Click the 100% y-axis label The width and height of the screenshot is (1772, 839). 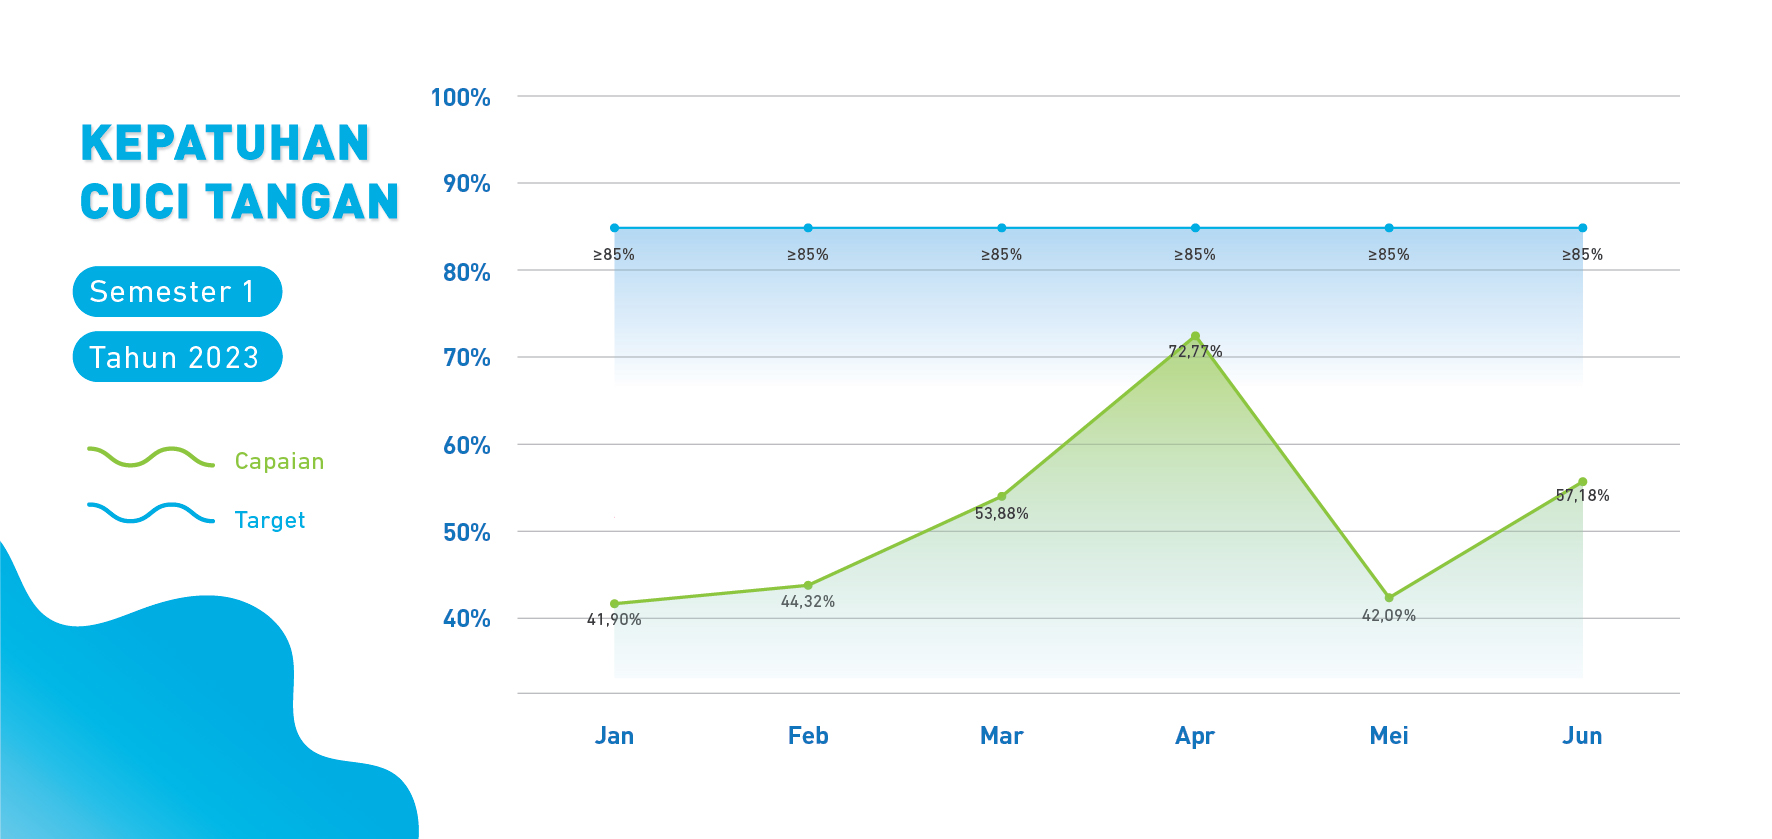[460, 98]
